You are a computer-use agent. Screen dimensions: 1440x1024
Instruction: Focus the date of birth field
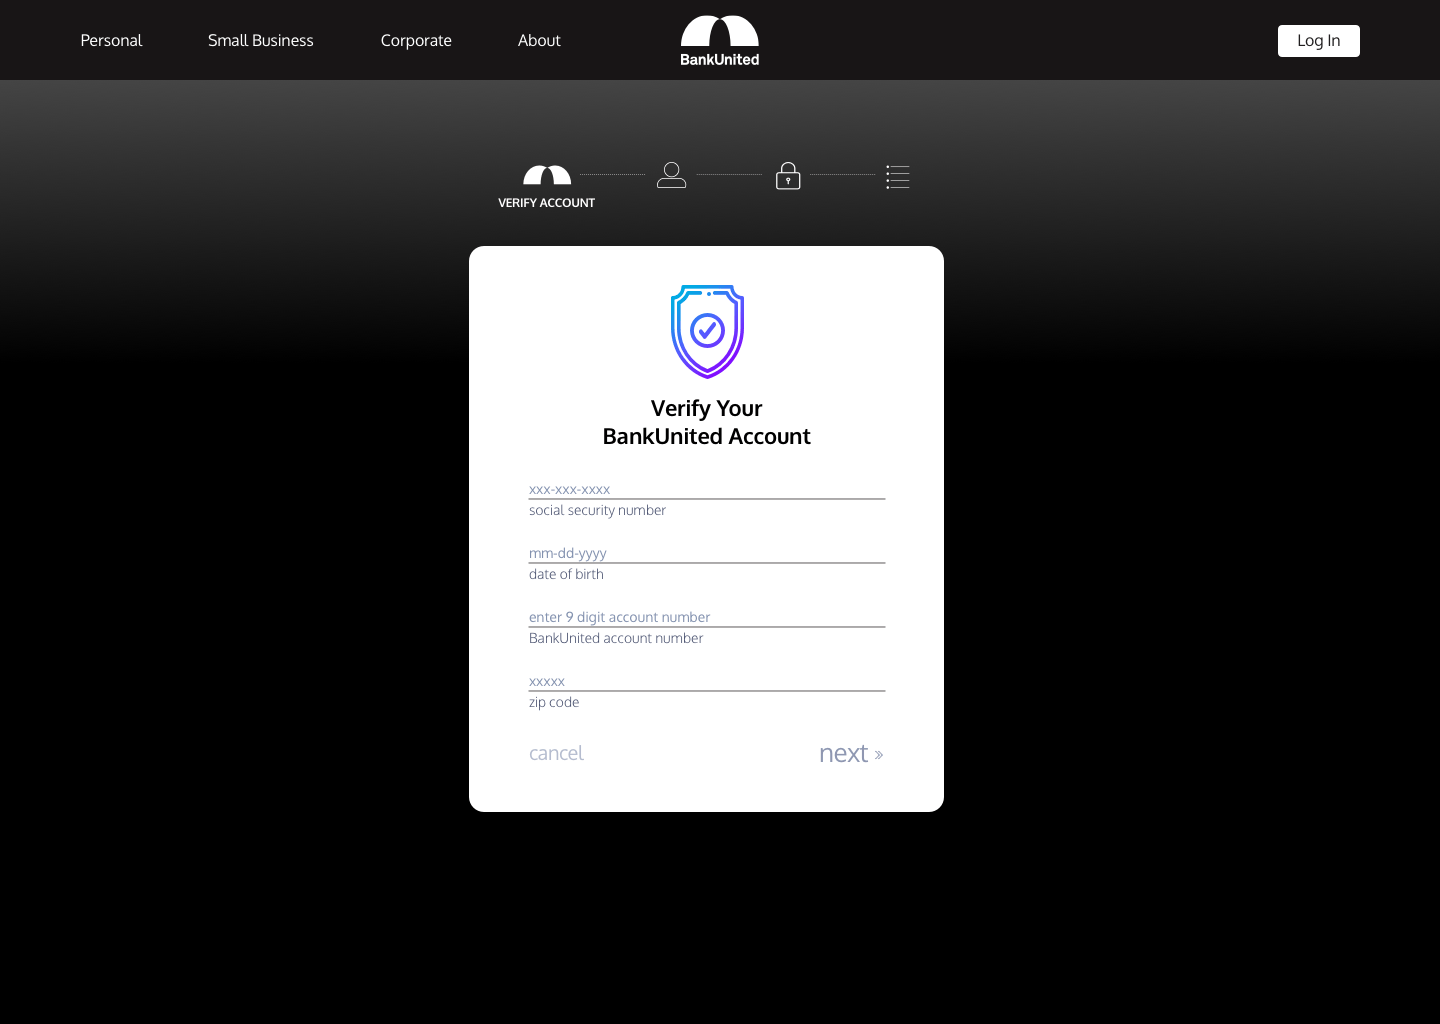(x=707, y=553)
